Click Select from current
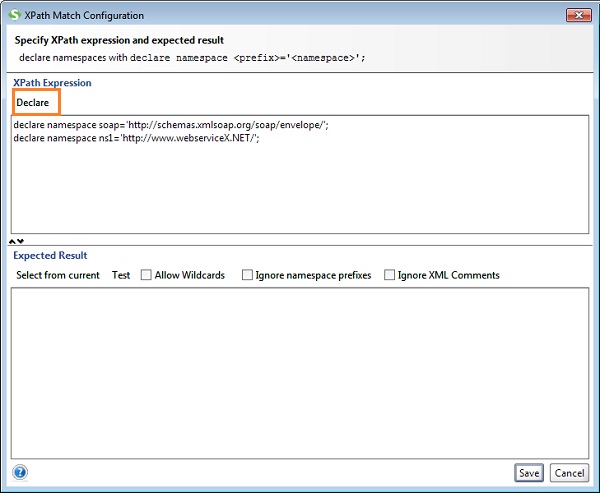Viewport: 600px width, 493px height. pyautogui.click(x=58, y=275)
